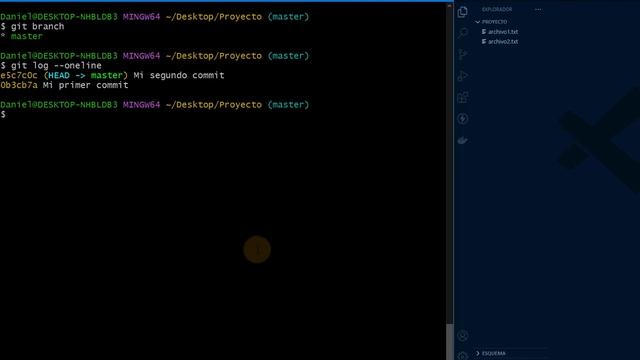Viewport: 640px width, 360px height.
Task: Click the file icon beside archivo2.txt
Action: pyautogui.click(x=484, y=42)
